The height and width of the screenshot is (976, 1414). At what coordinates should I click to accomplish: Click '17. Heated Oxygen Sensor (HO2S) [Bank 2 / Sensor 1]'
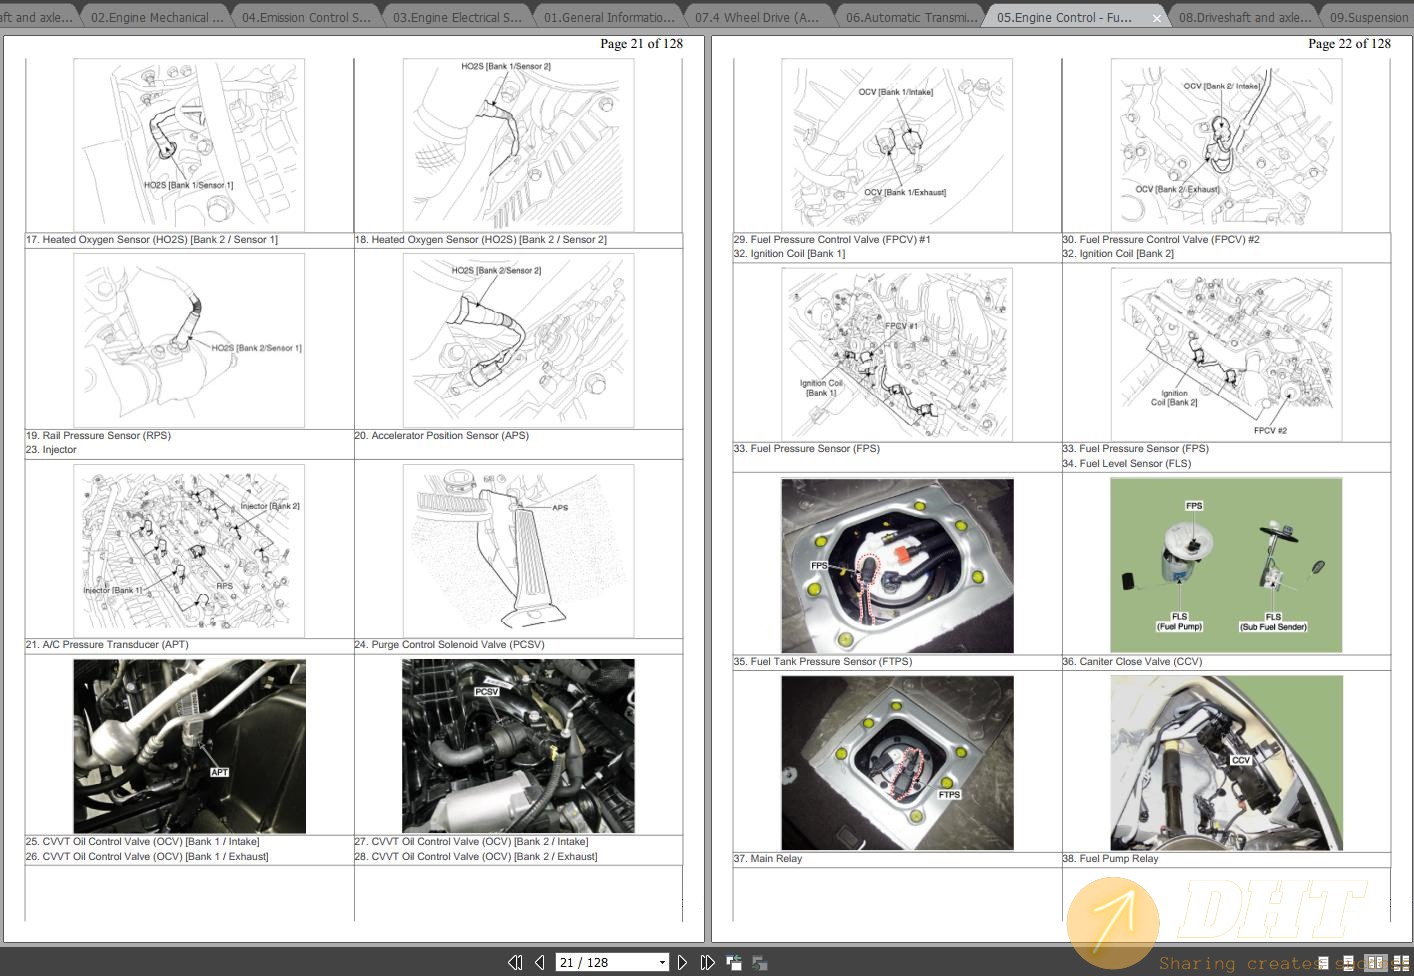(x=152, y=240)
